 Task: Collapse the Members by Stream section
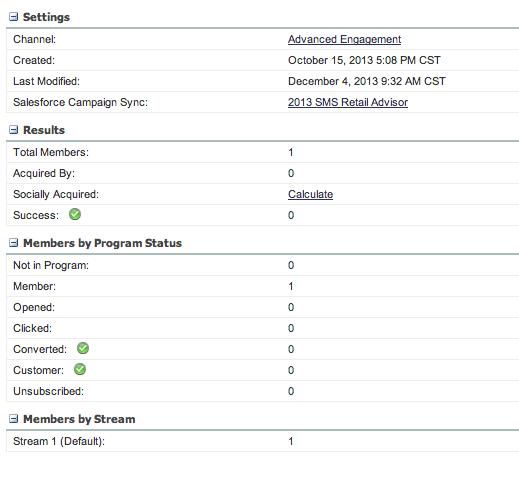pyautogui.click(x=13, y=419)
